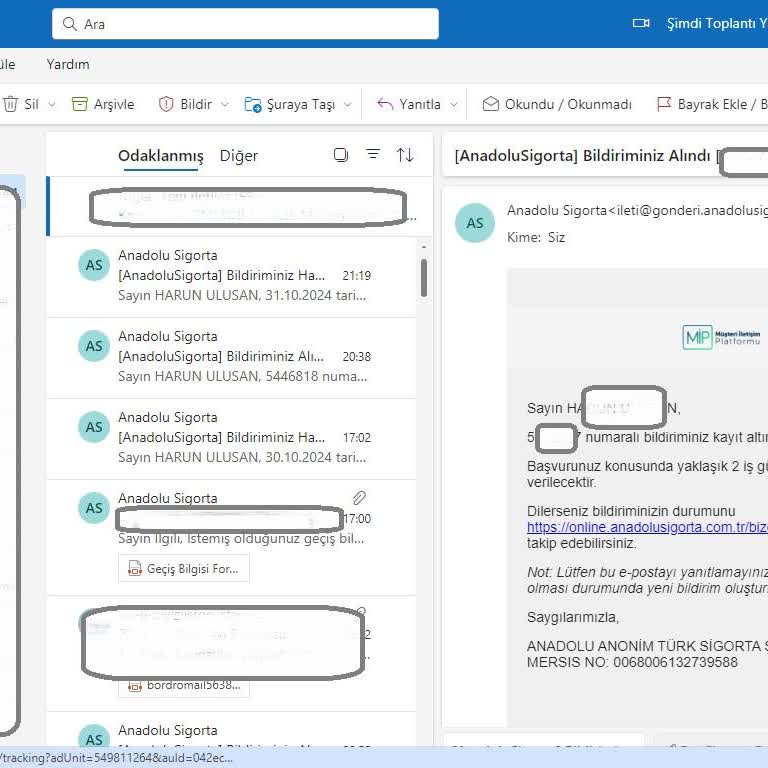Click the email subject Bildiriminiz Alındı header
The height and width of the screenshot is (768, 768).
(583, 156)
